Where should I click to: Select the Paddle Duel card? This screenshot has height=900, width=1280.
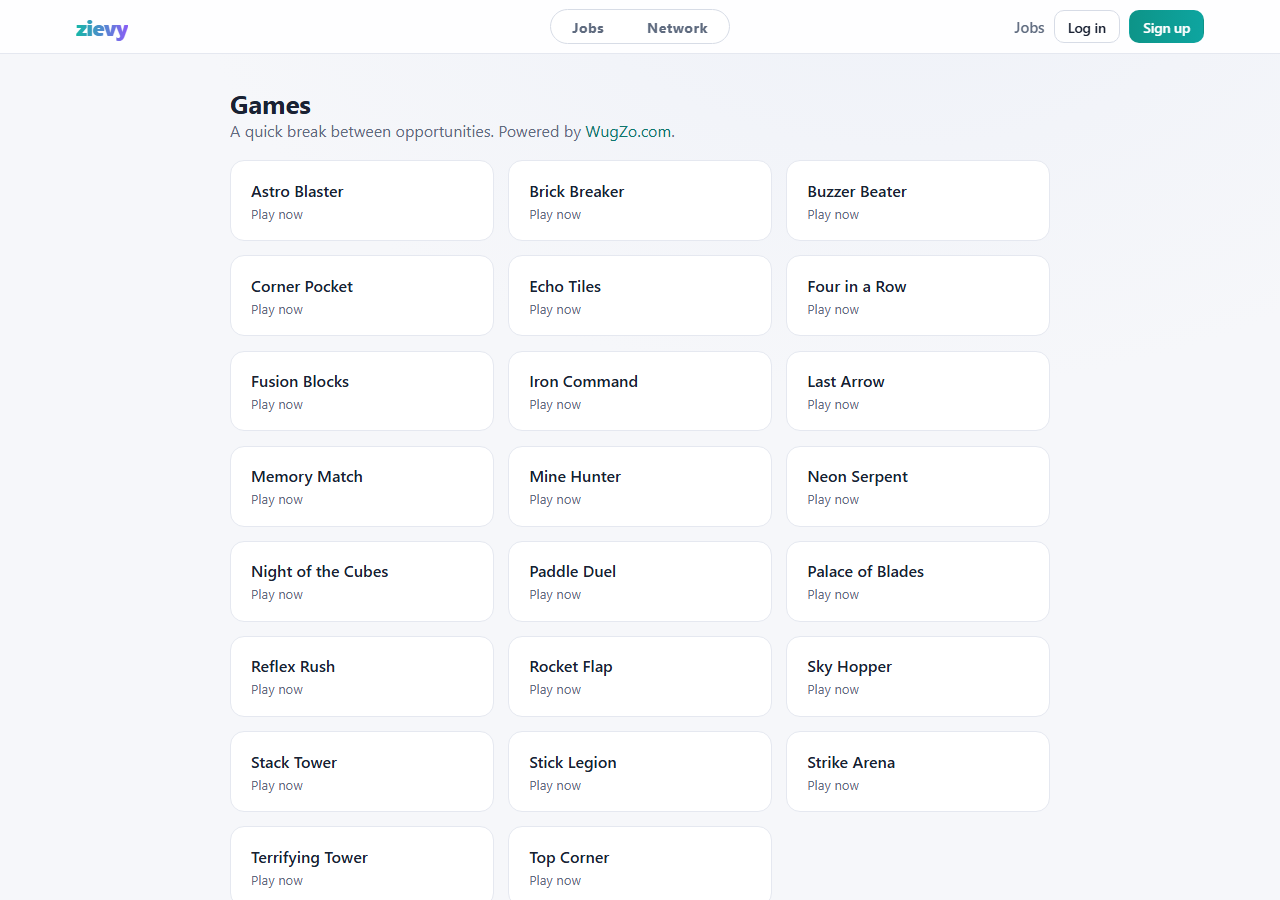[x=640, y=581]
